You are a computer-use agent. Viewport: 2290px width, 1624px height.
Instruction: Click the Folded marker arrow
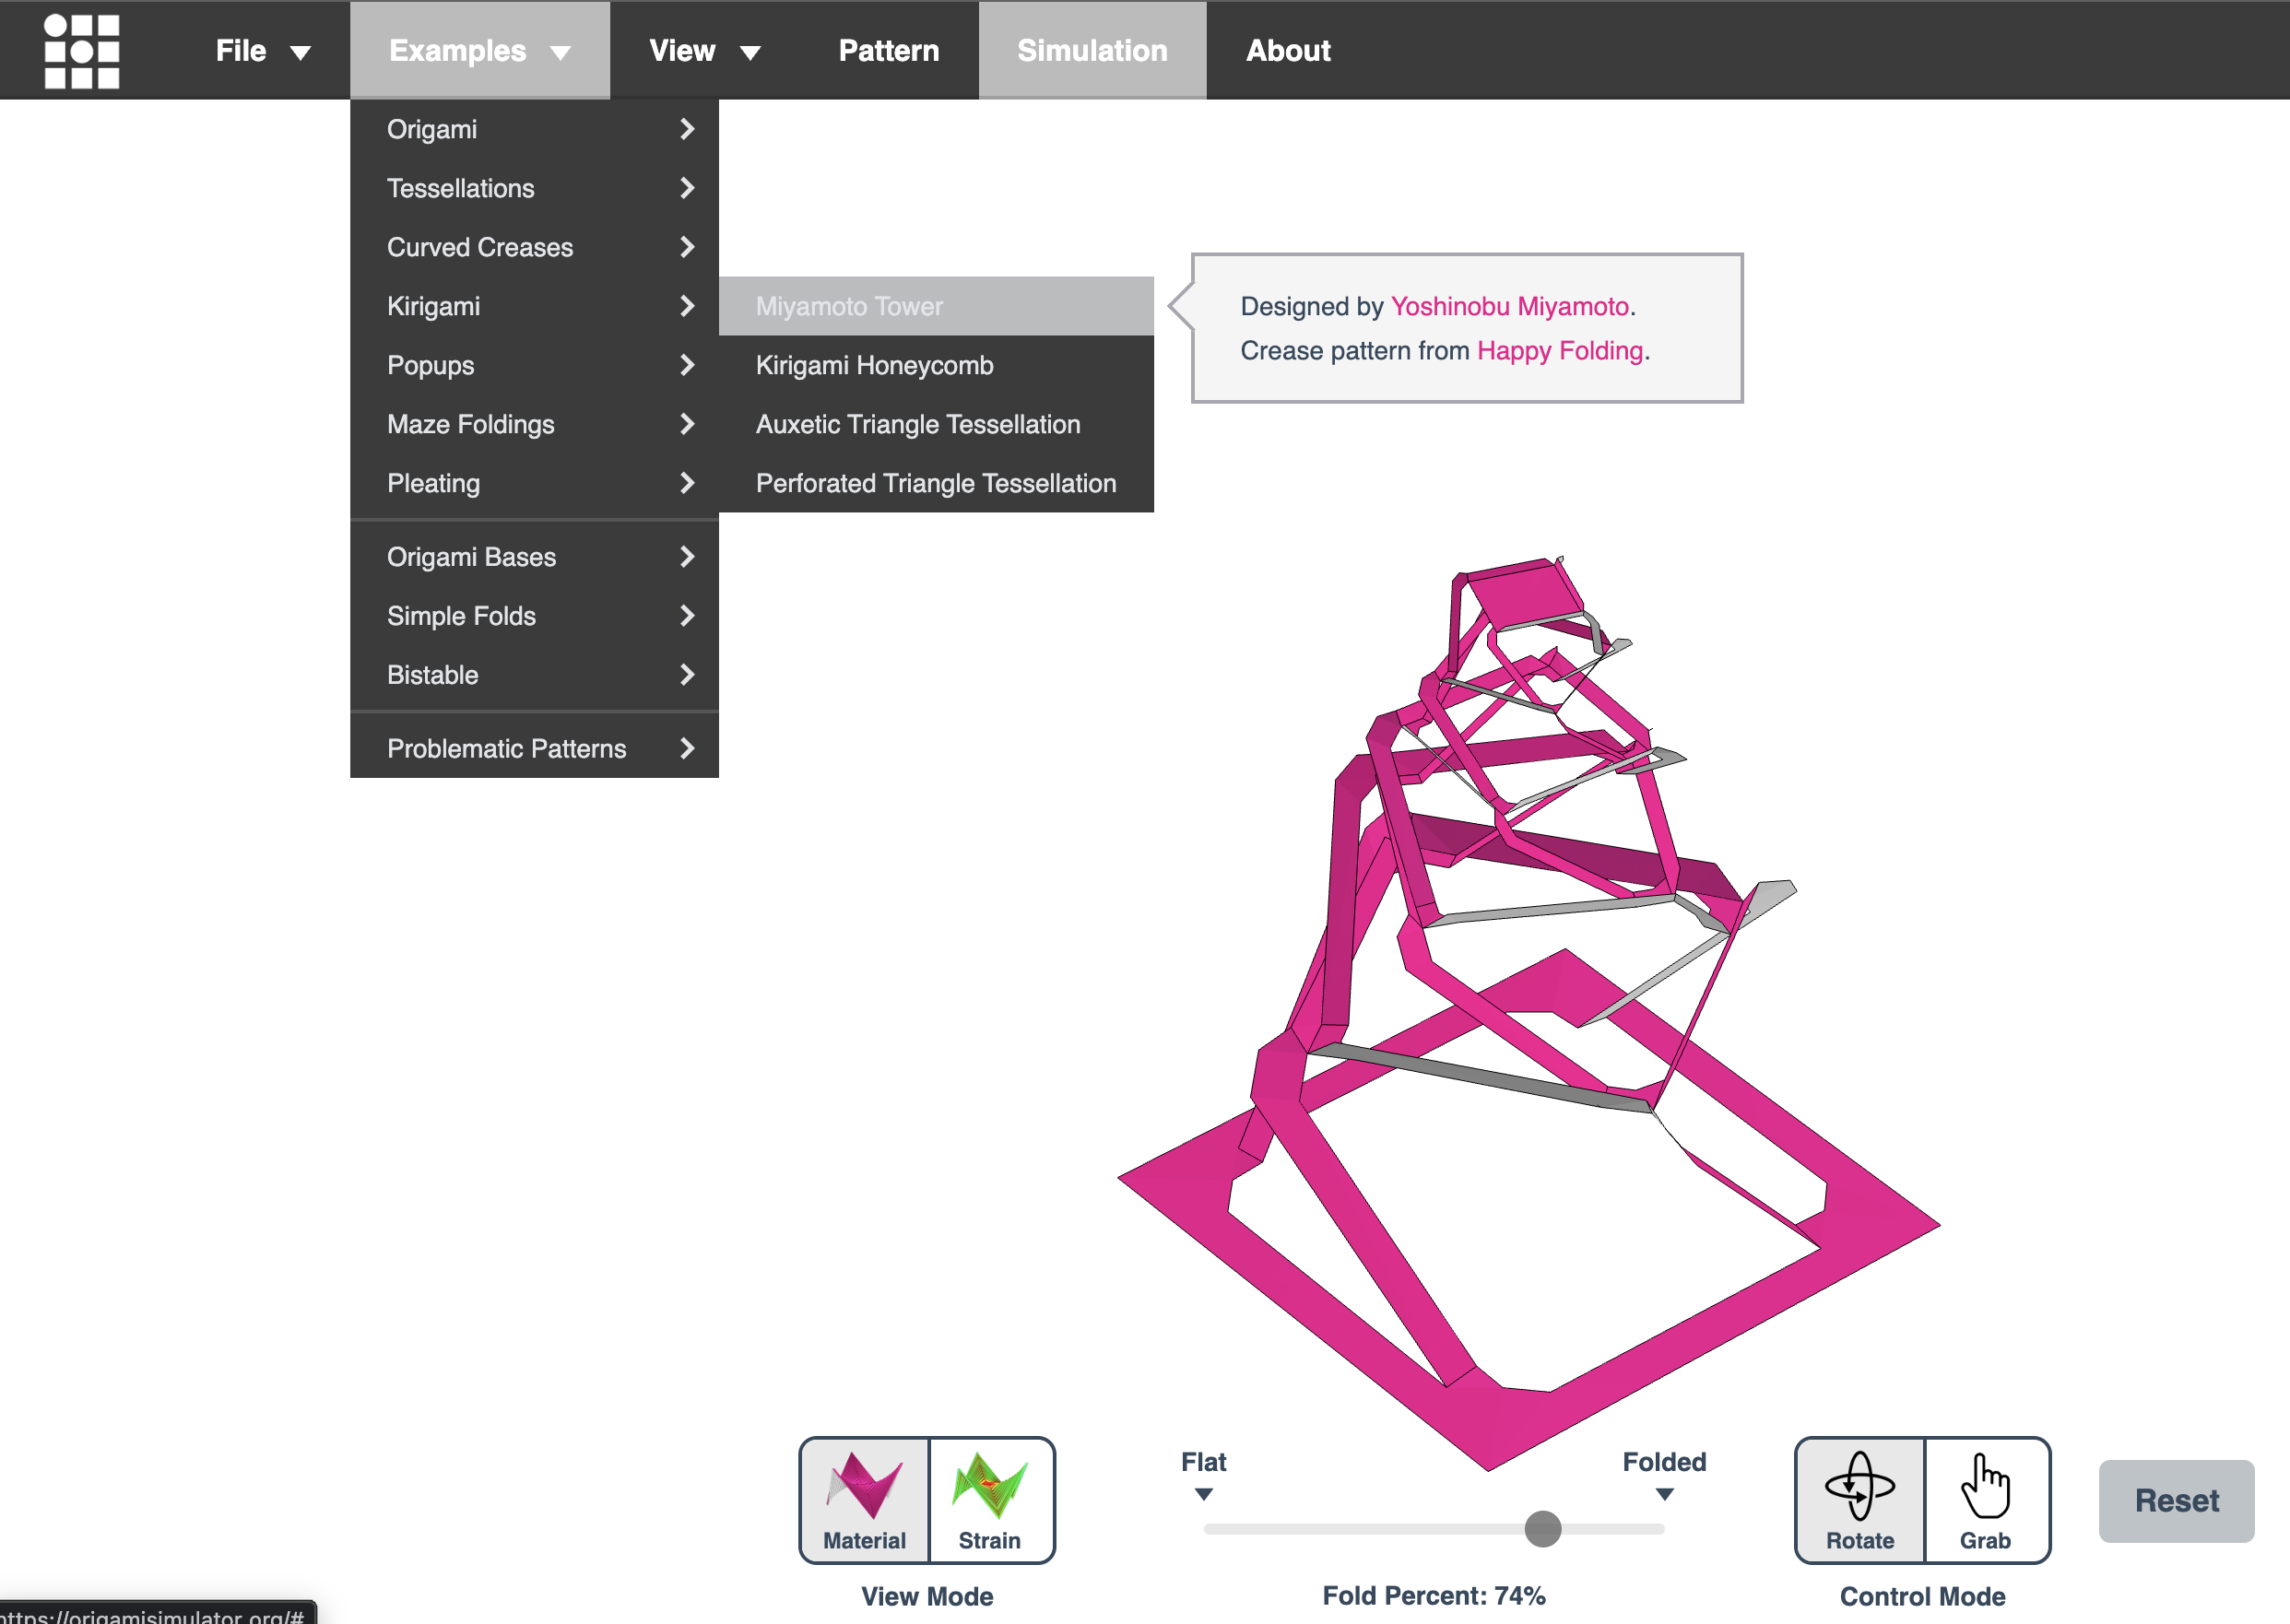(x=1664, y=1494)
